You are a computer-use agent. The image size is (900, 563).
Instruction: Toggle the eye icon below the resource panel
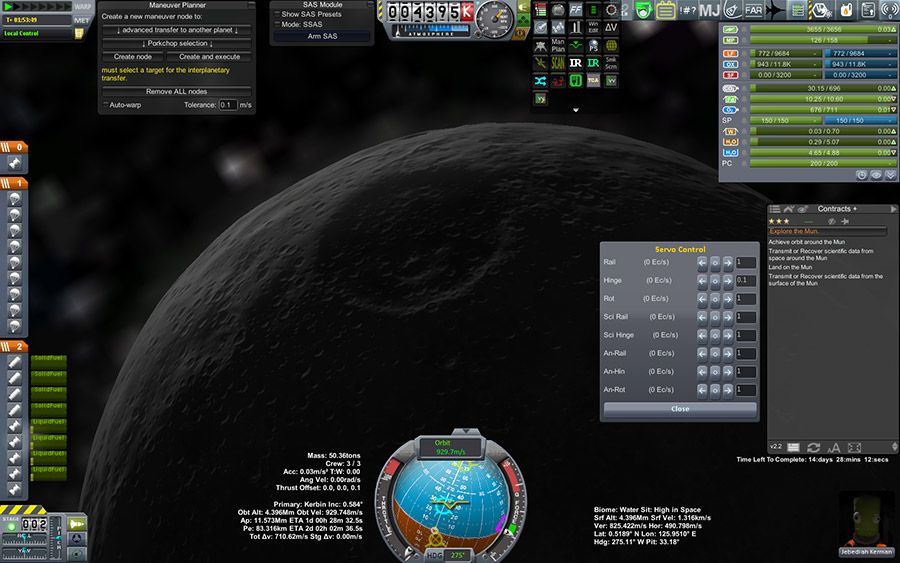click(x=876, y=176)
